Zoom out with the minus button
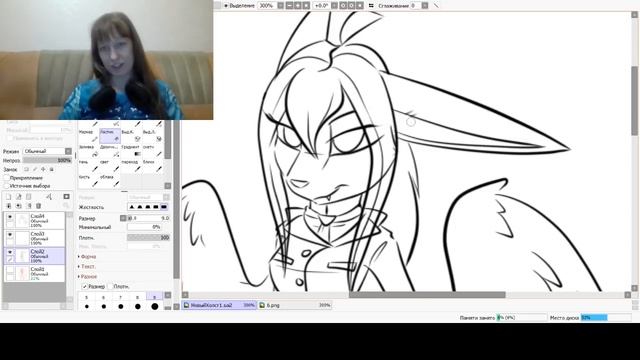 [289, 6]
